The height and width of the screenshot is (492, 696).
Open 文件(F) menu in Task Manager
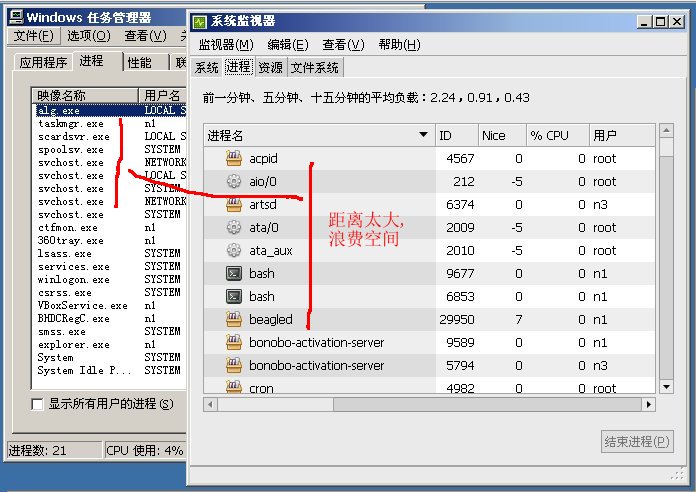click(33, 36)
